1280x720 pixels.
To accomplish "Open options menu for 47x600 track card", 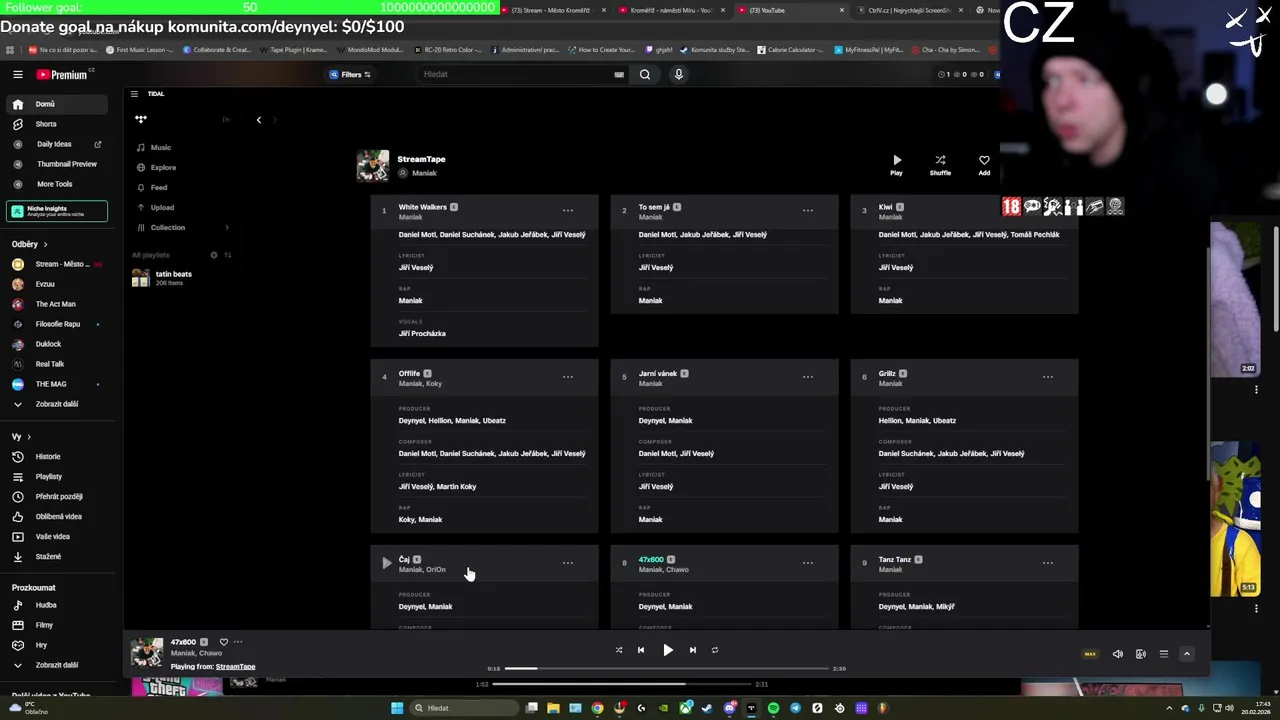I will coord(808,562).
